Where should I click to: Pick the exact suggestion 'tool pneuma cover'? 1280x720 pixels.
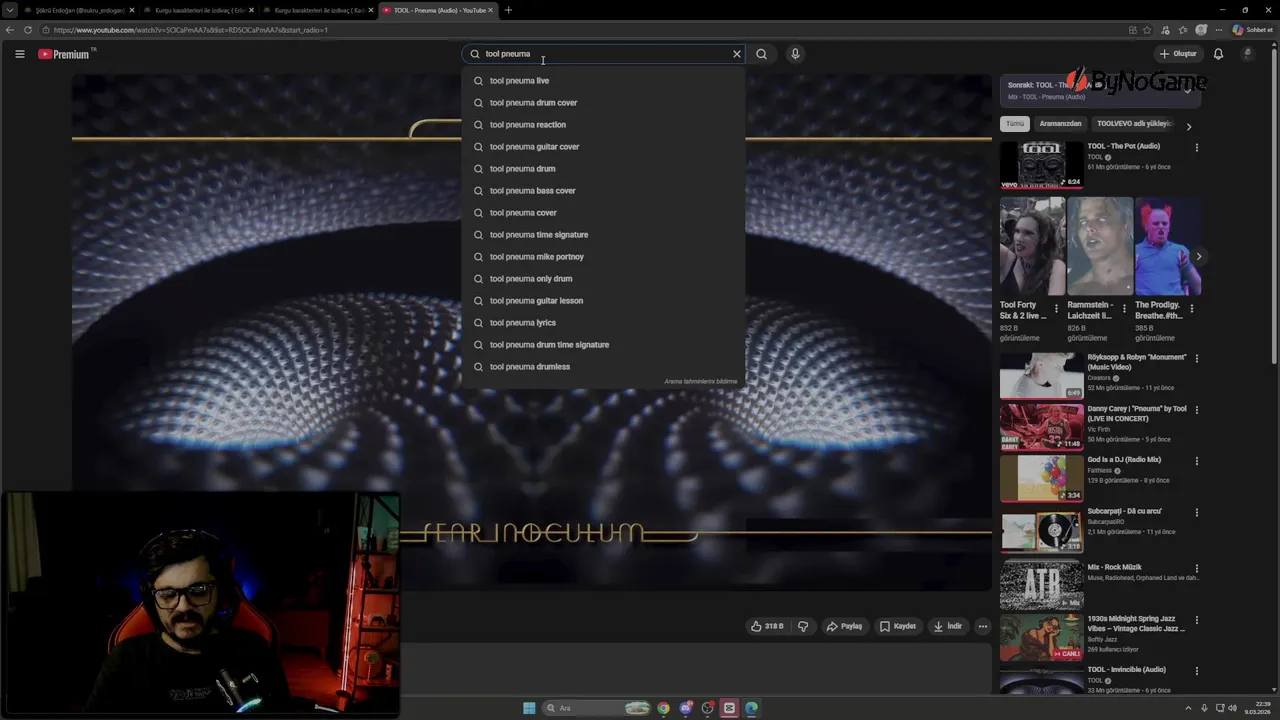[604, 213]
